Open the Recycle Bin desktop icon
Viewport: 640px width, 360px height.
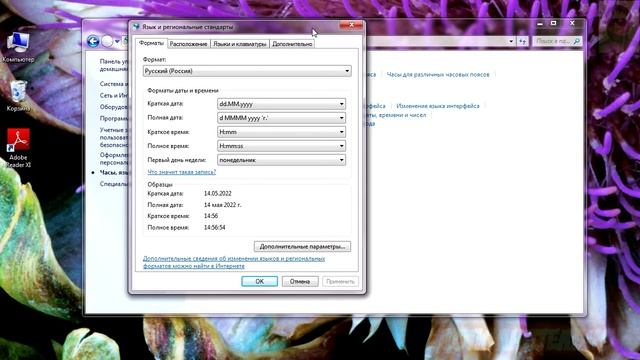[18, 96]
